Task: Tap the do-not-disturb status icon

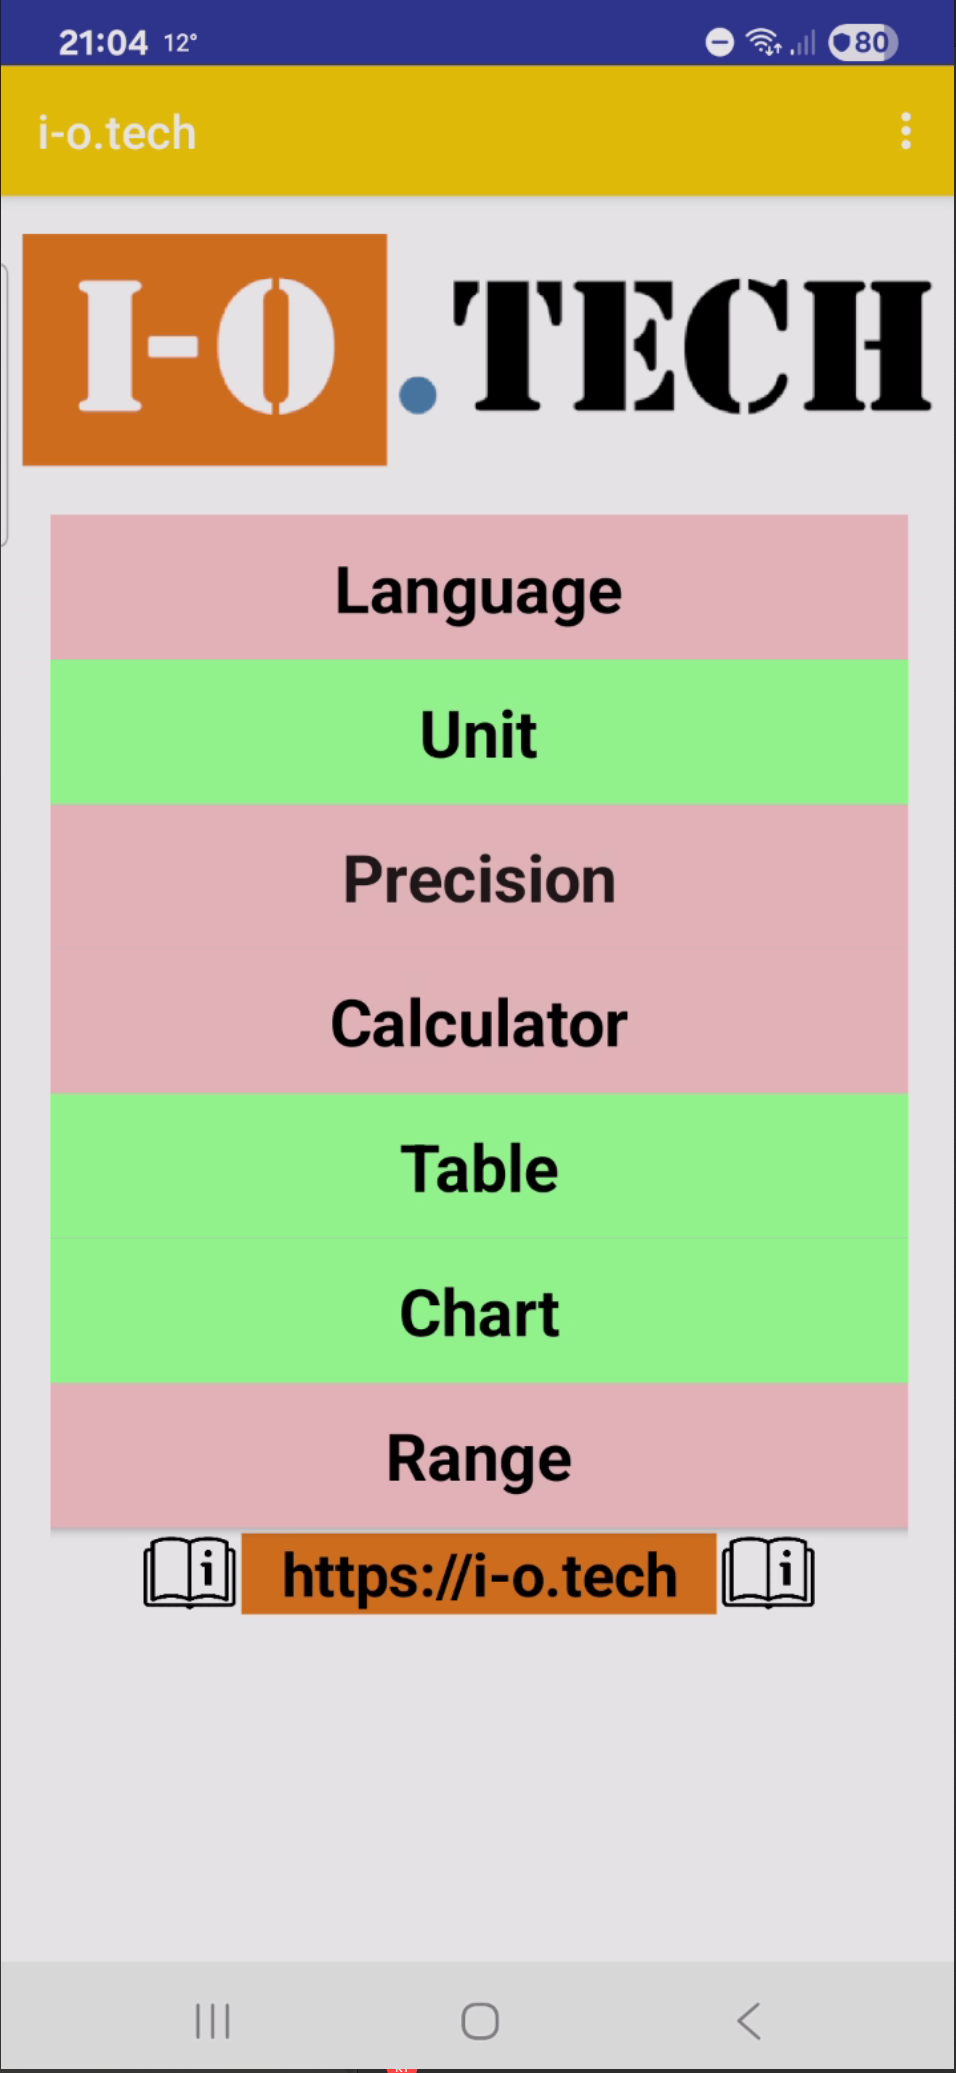Action: click(x=719, y=42)
